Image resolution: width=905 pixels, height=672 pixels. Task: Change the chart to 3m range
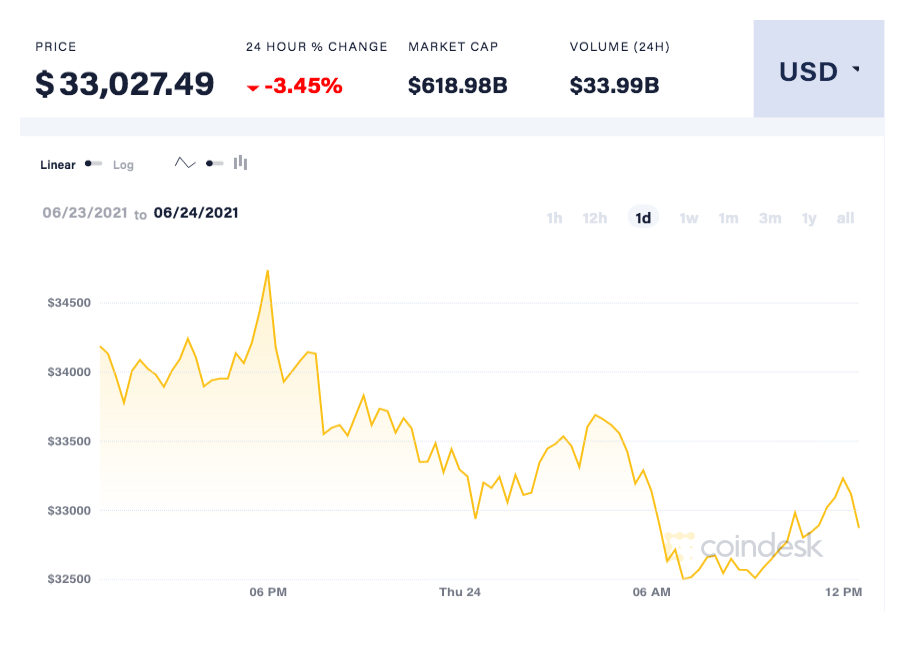[769, 218]
